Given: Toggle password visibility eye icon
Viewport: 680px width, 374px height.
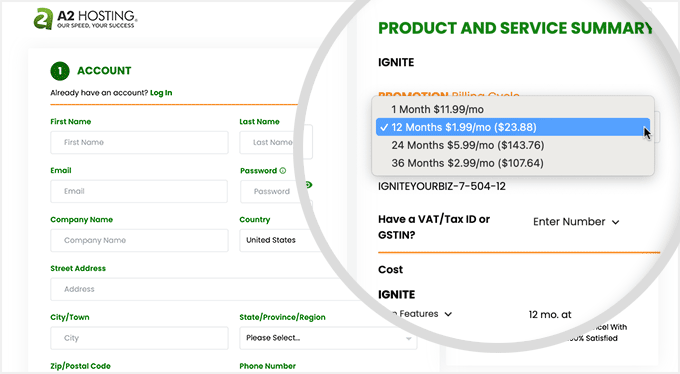Looking at the screenshot, I should pos(308,185).
